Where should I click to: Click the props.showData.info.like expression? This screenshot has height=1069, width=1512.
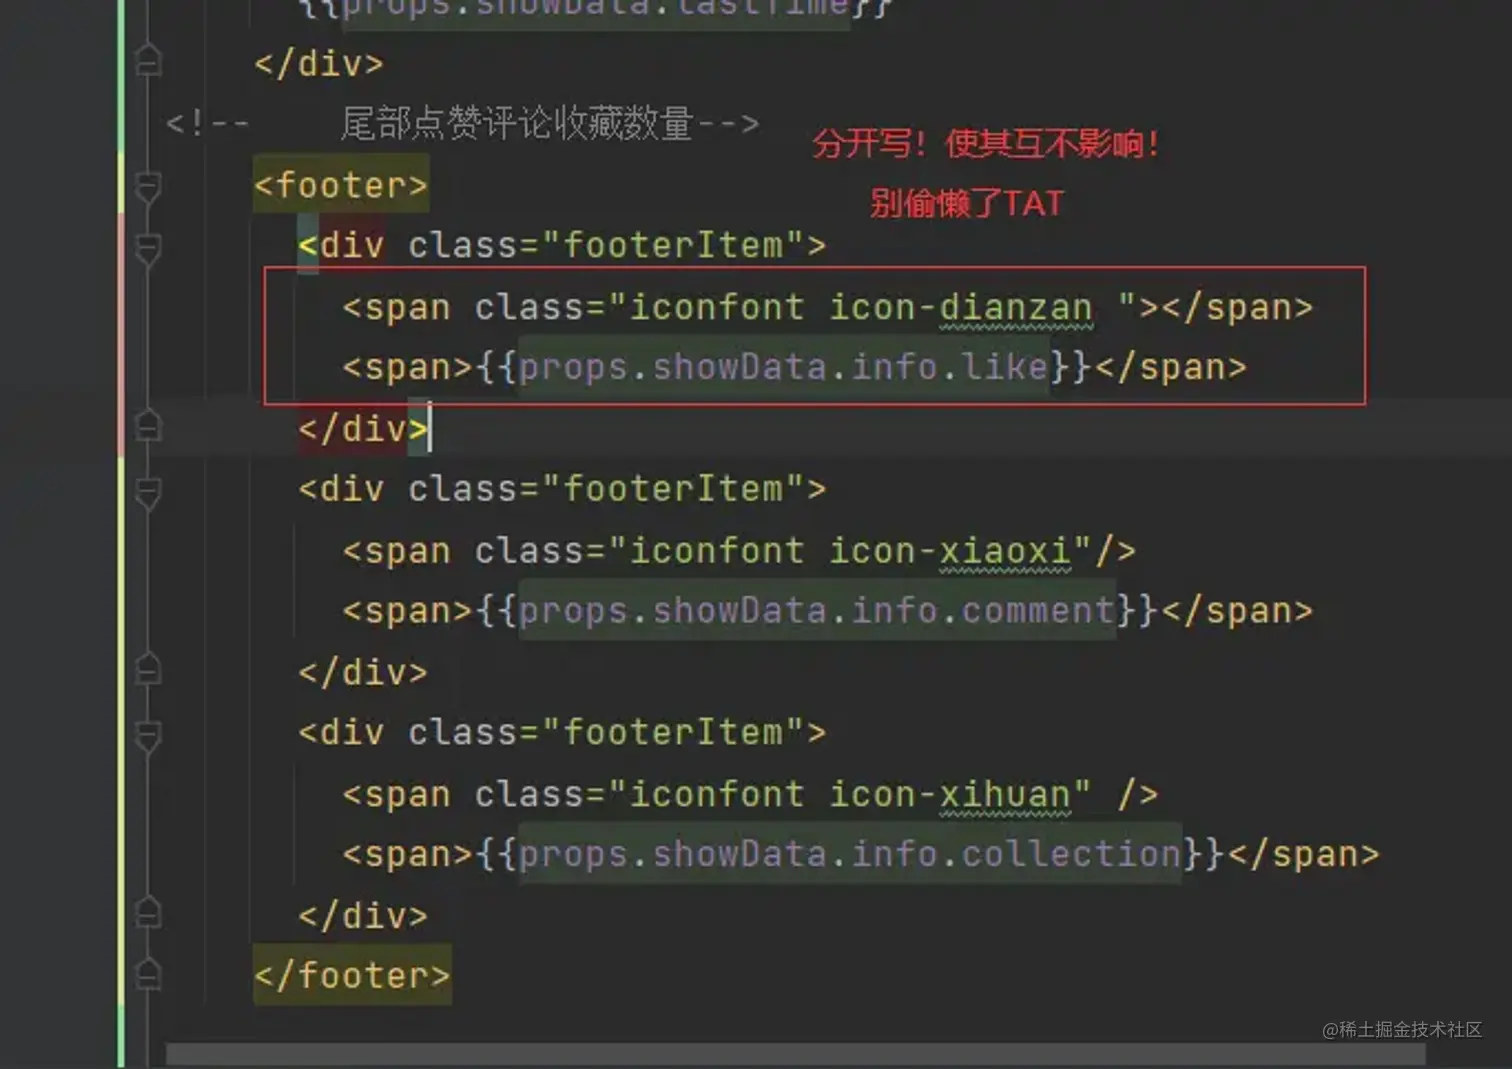click(783, 367)
